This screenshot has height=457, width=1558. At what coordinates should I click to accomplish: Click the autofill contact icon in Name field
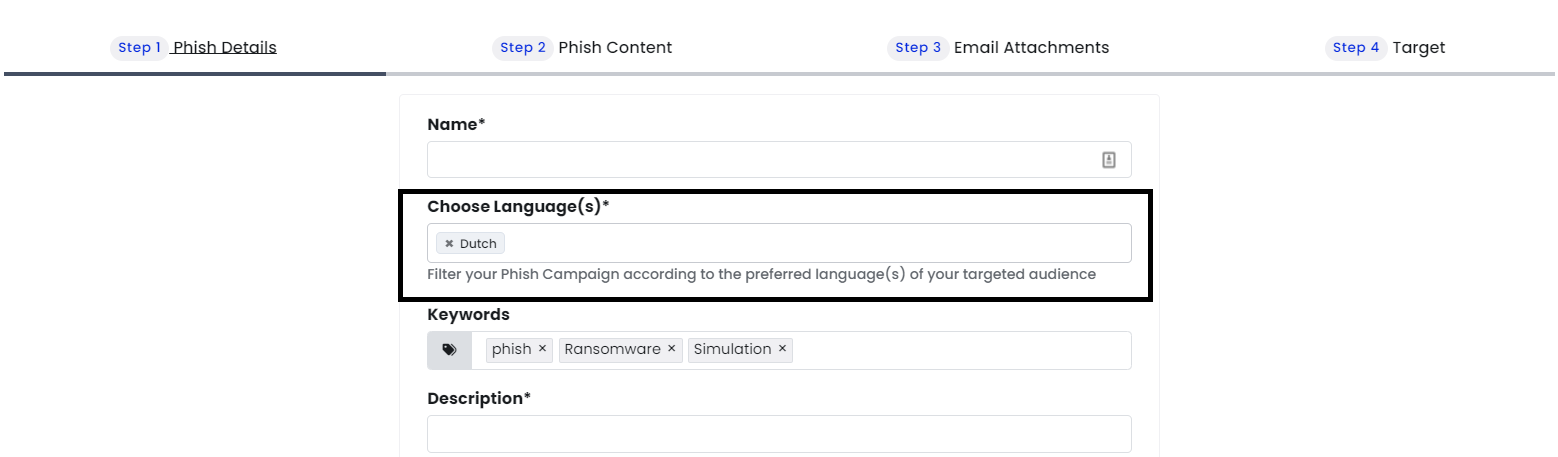(1109, 160)
